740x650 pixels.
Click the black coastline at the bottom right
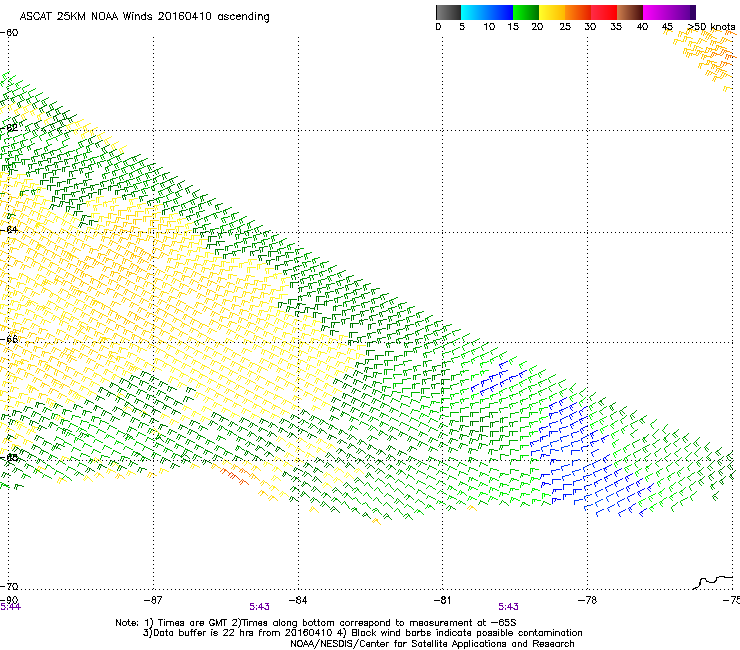click(x=714, y=582)
